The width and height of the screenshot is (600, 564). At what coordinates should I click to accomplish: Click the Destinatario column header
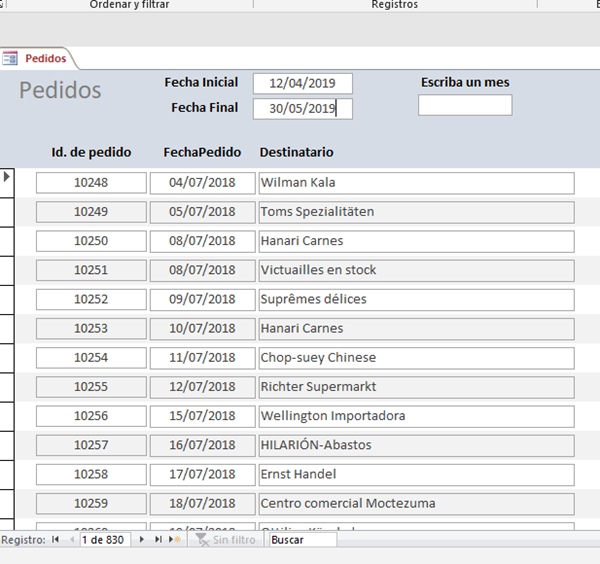click(297, 152)
